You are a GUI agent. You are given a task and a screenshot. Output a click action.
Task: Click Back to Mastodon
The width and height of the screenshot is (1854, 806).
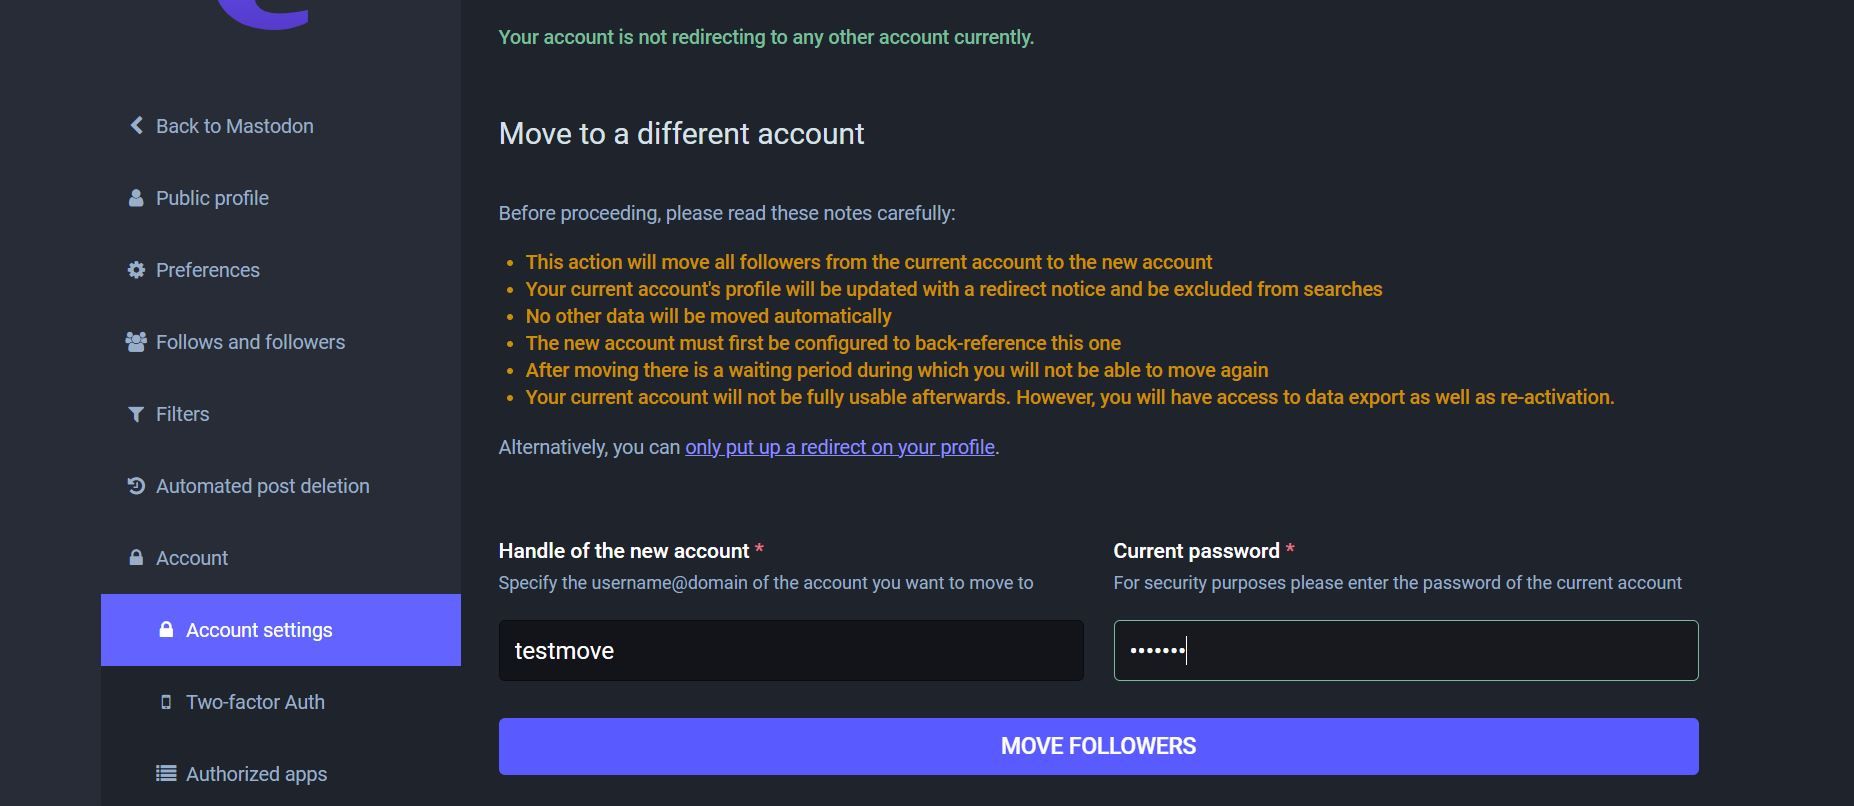point(234,125)
